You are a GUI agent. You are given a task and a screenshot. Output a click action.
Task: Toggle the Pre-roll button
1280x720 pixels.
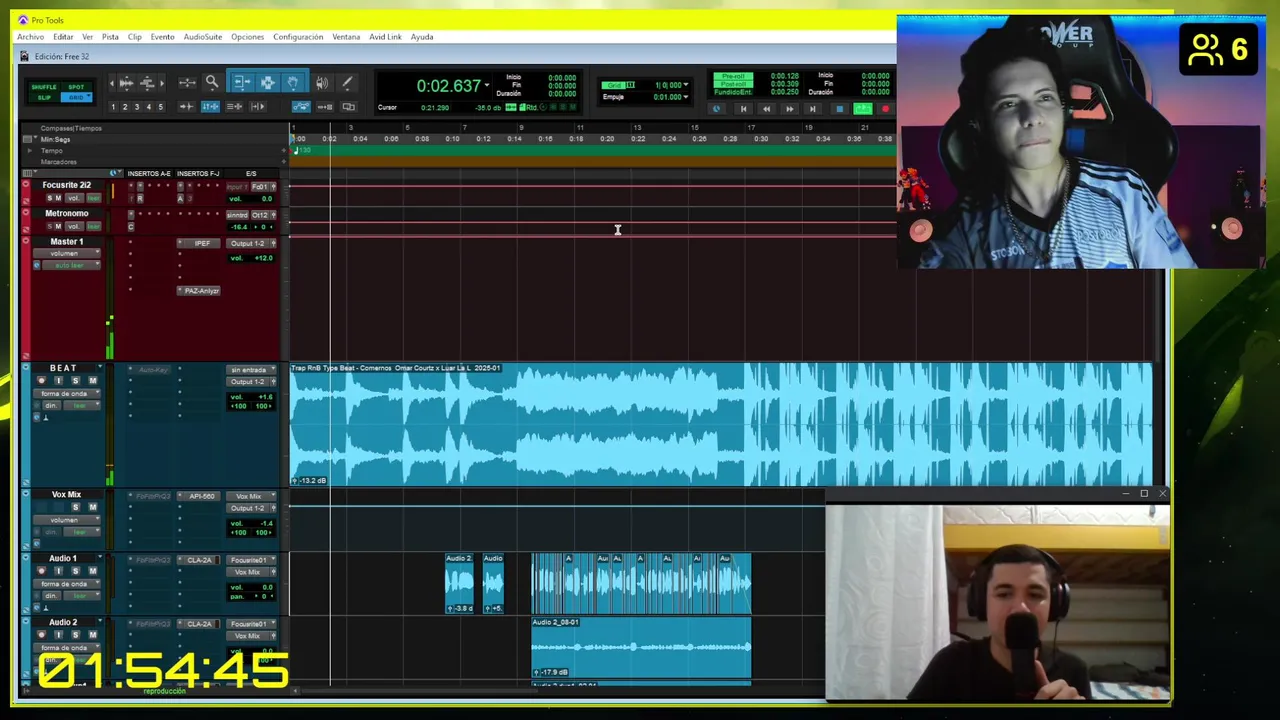click(x=733, y=76)
